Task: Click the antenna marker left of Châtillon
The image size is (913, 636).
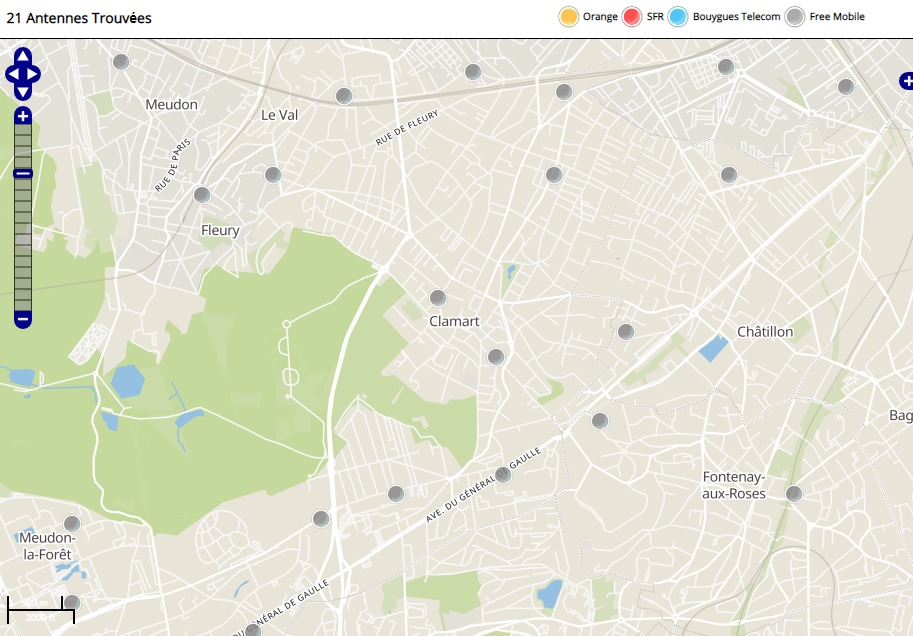Action: (626, 332)
